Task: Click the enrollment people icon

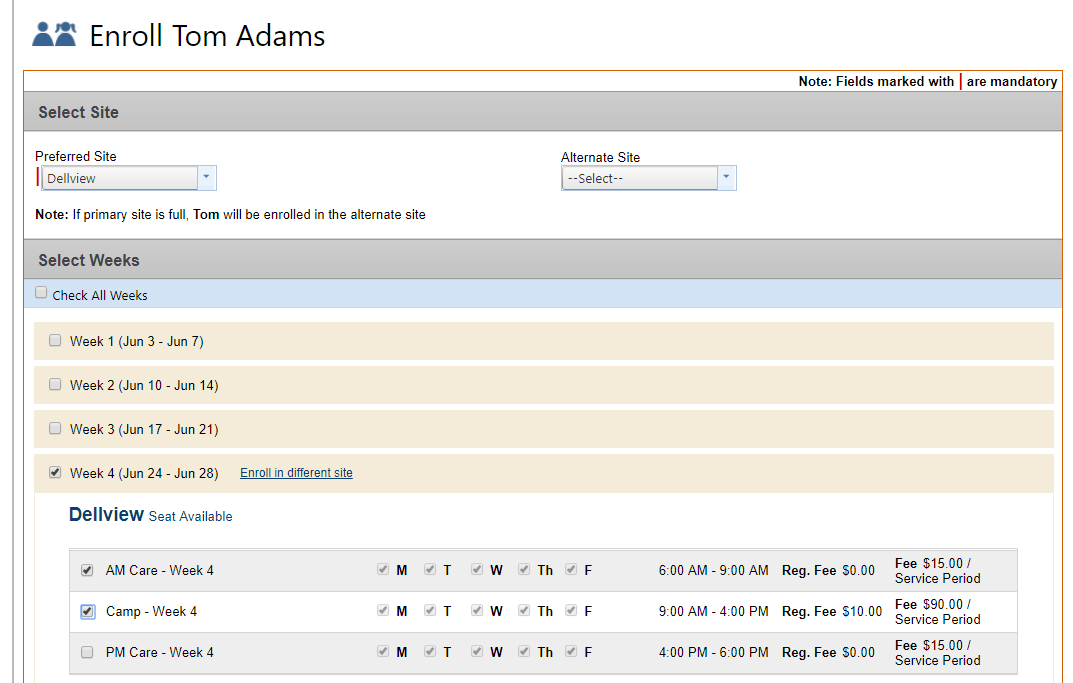Action: pyautogui.click(x=54, y=35)
